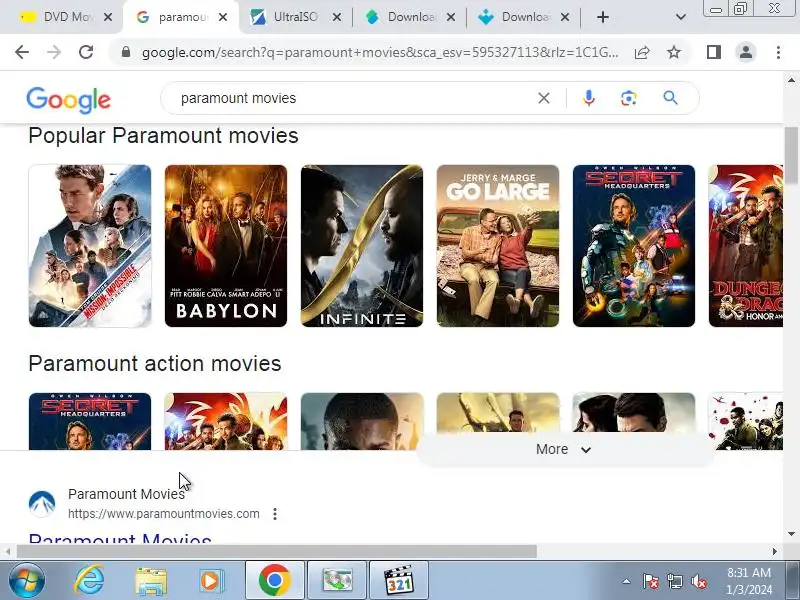Screen dimensions: 800x600
Task: Open the Windows Start menu
Action: click(27, 581)
